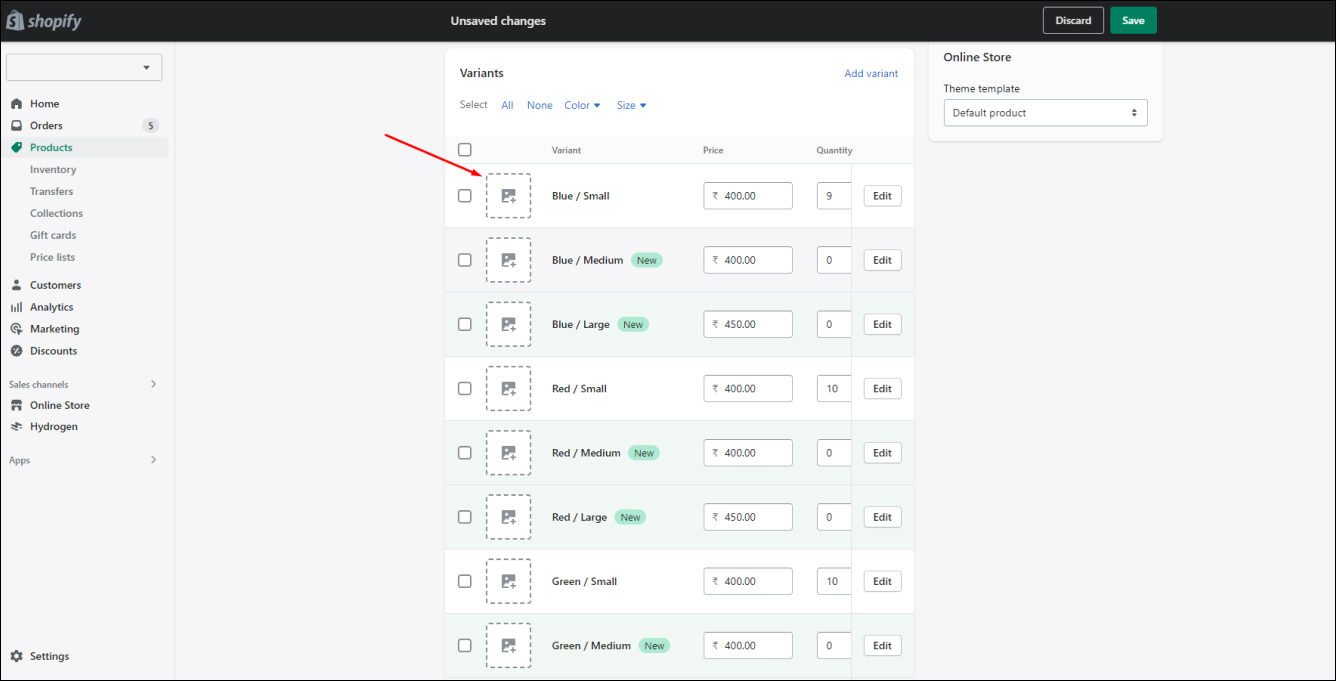Check the select-all variants header checkbox
This screenshot has height=681, width=1336.
click(465, 150)
